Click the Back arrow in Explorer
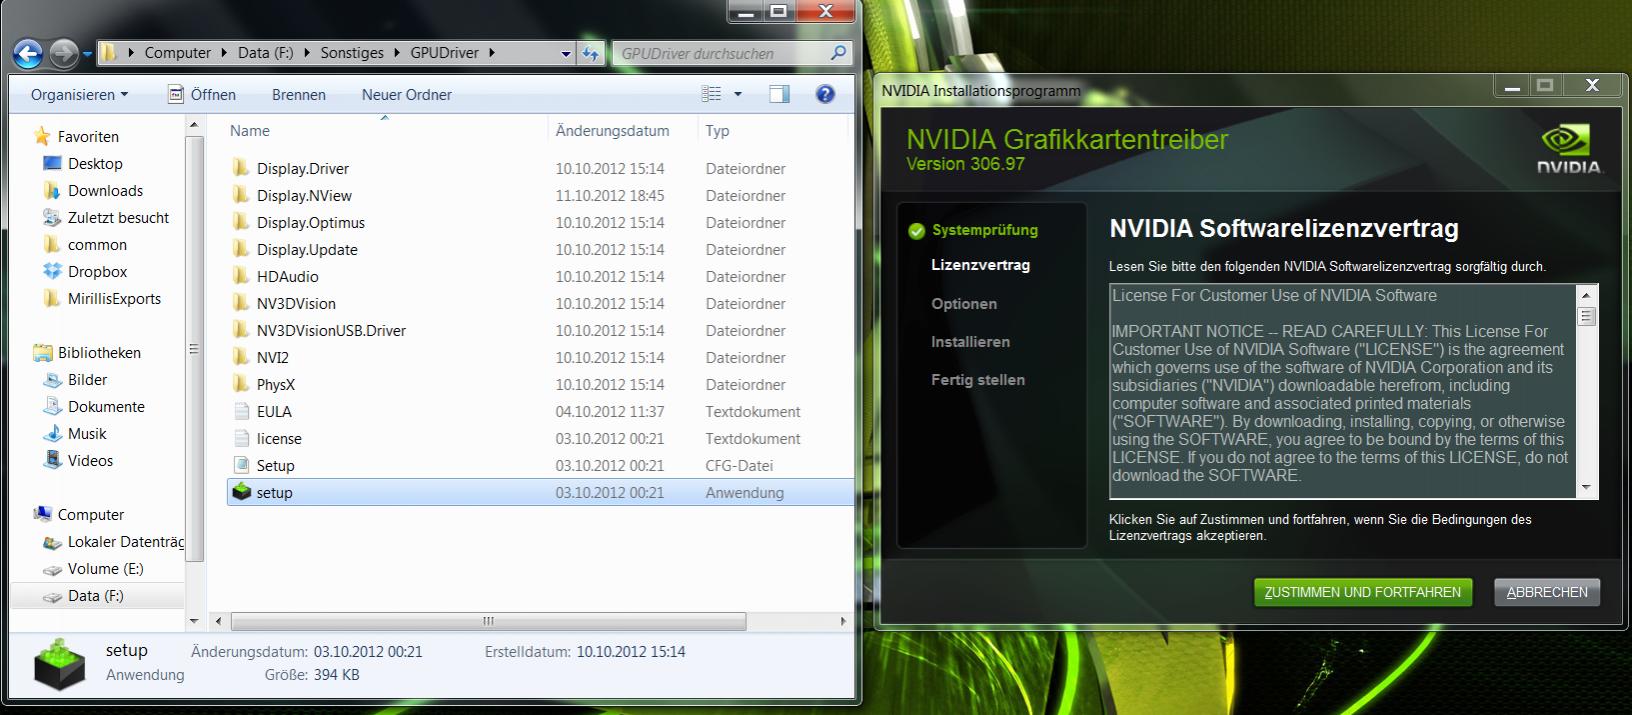 click(x=28, y=53)
